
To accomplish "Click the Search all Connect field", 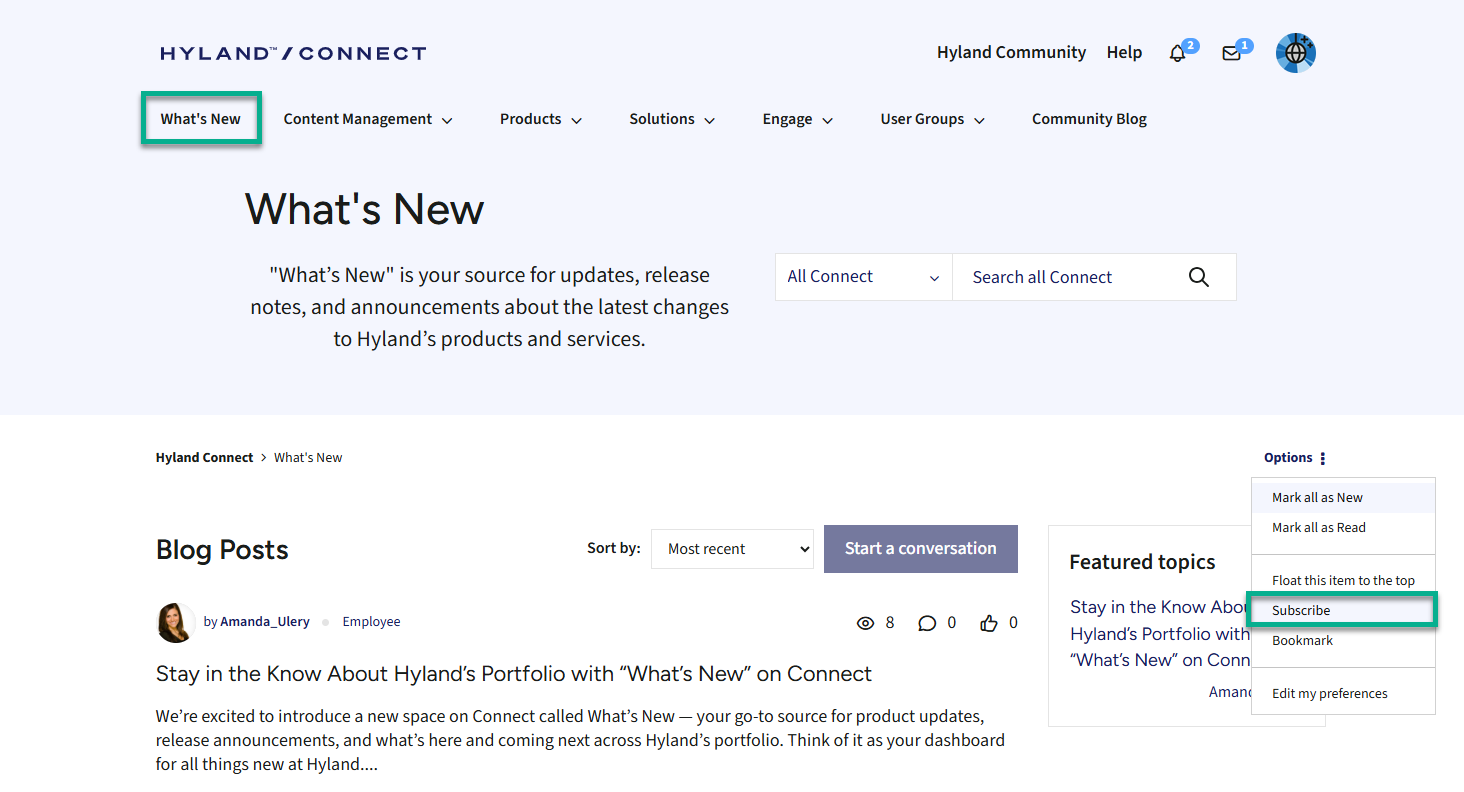I will tap(1070, 277).
